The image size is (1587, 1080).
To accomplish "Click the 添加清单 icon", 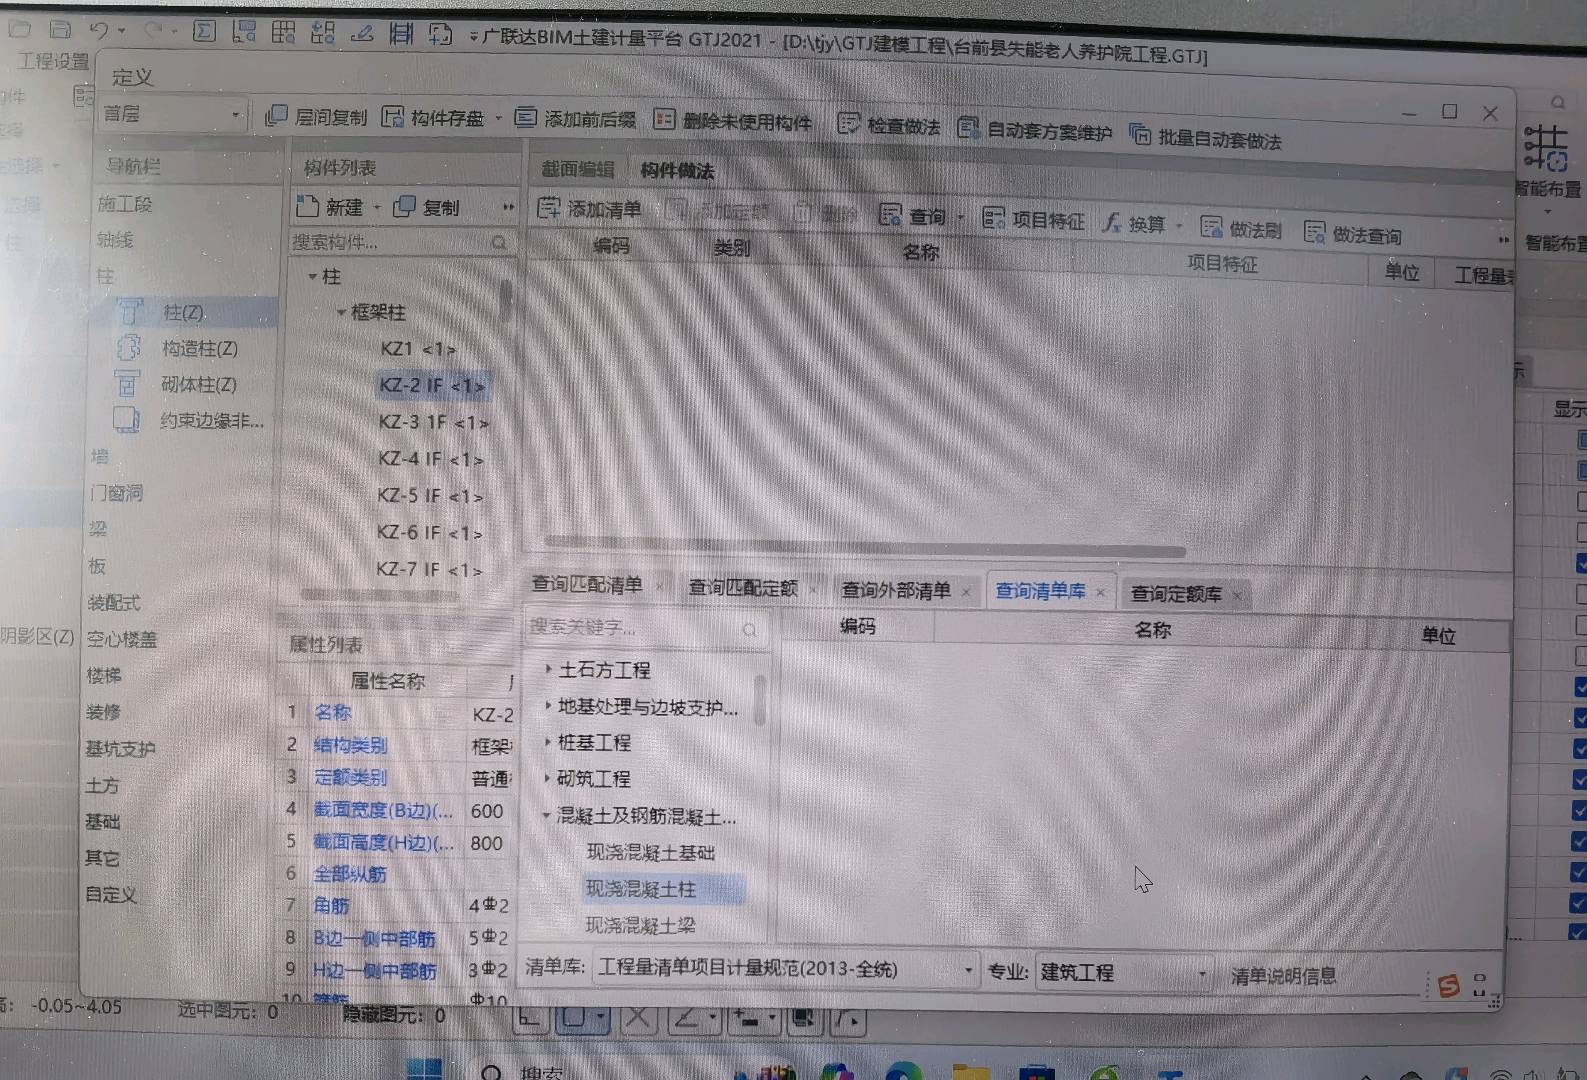I will (548, 207).
